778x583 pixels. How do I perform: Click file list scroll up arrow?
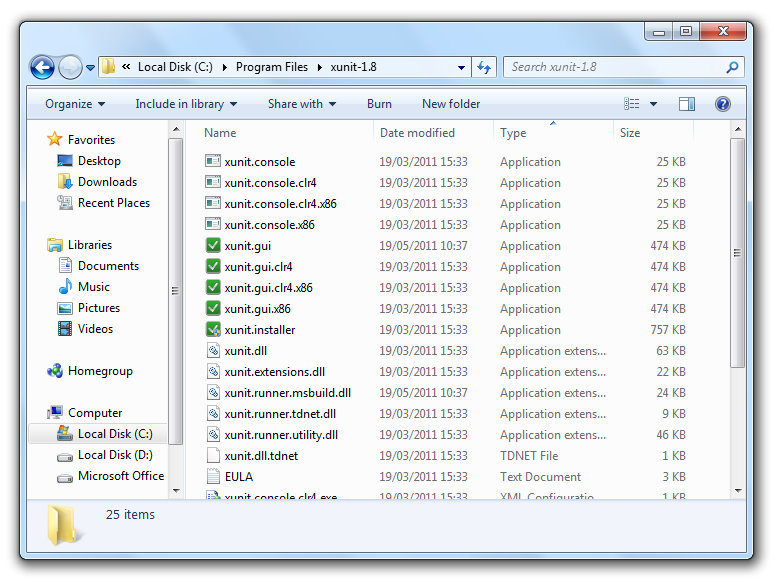[738, 130]
